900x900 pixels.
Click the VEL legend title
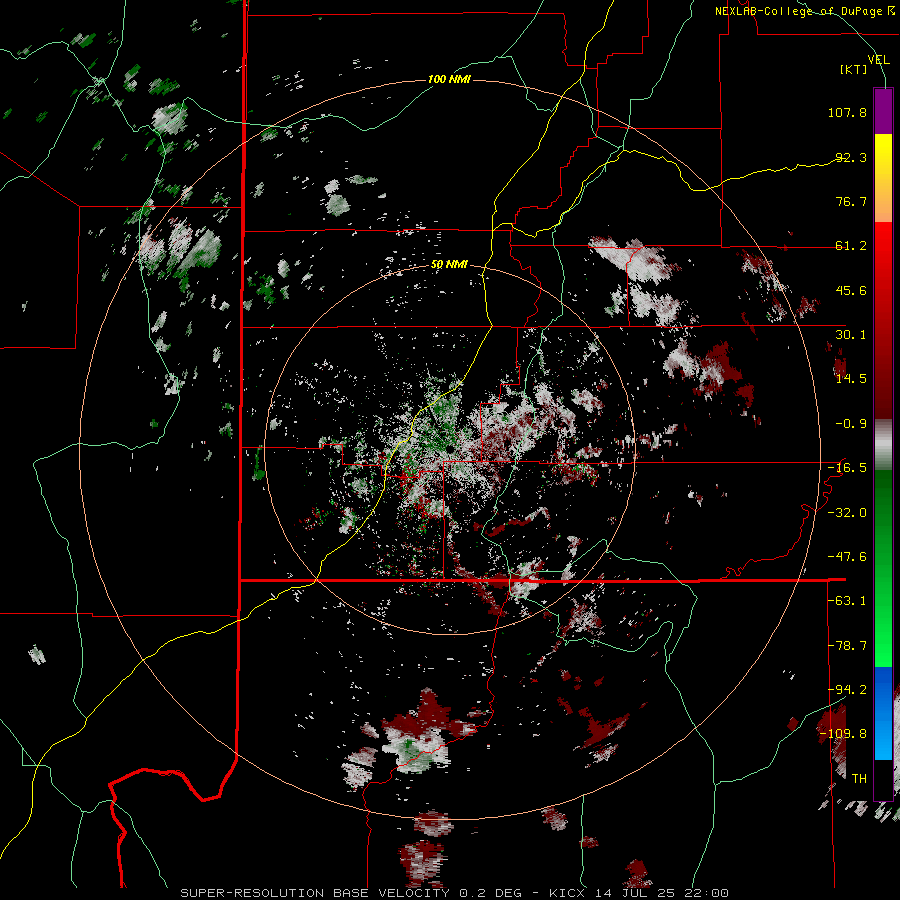pyautogui.click(x=878, y=59)
